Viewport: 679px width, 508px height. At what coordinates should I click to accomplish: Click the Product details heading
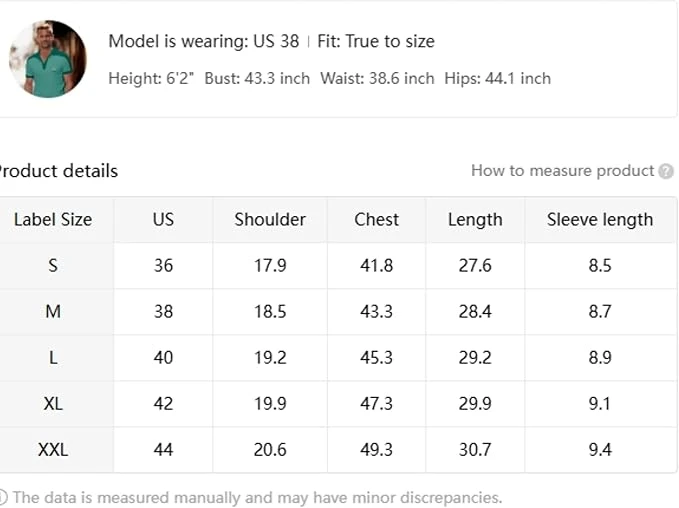pyautogui.click(x=57, y=171)
